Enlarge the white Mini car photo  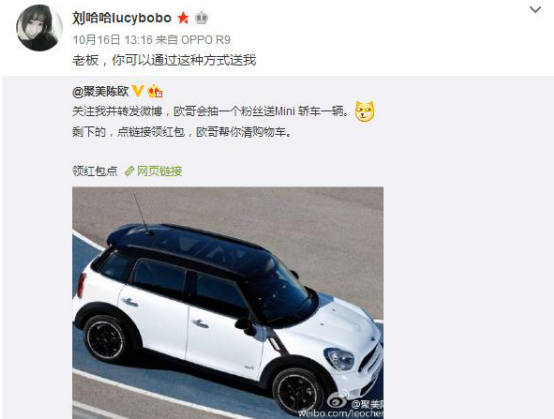228,303
